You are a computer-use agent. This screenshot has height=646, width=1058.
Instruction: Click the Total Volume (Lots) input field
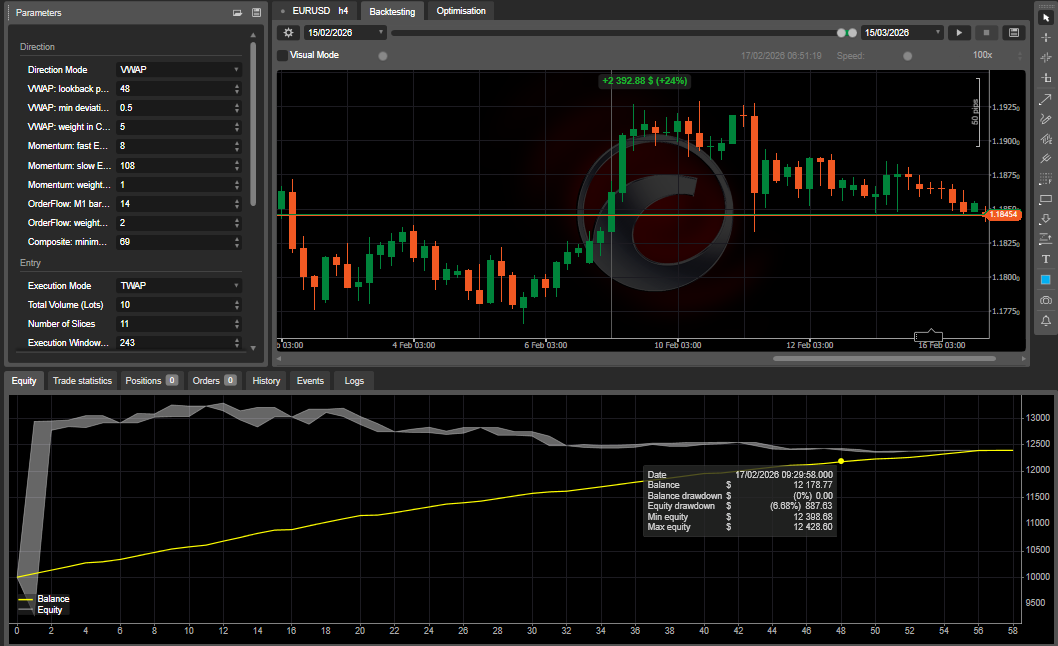[x=173, y=304]
